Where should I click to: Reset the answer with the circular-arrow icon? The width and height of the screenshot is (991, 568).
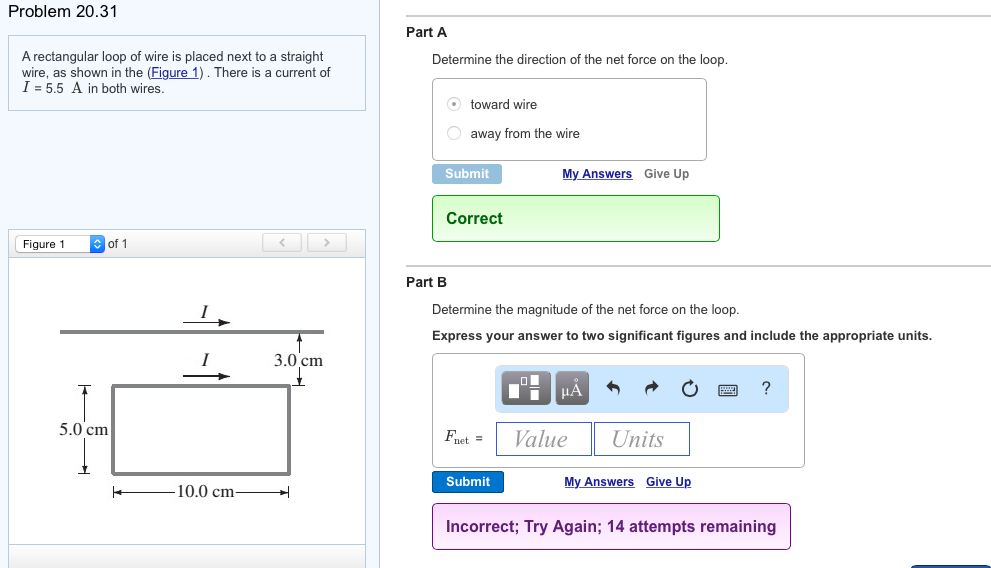tap(689, 389)
